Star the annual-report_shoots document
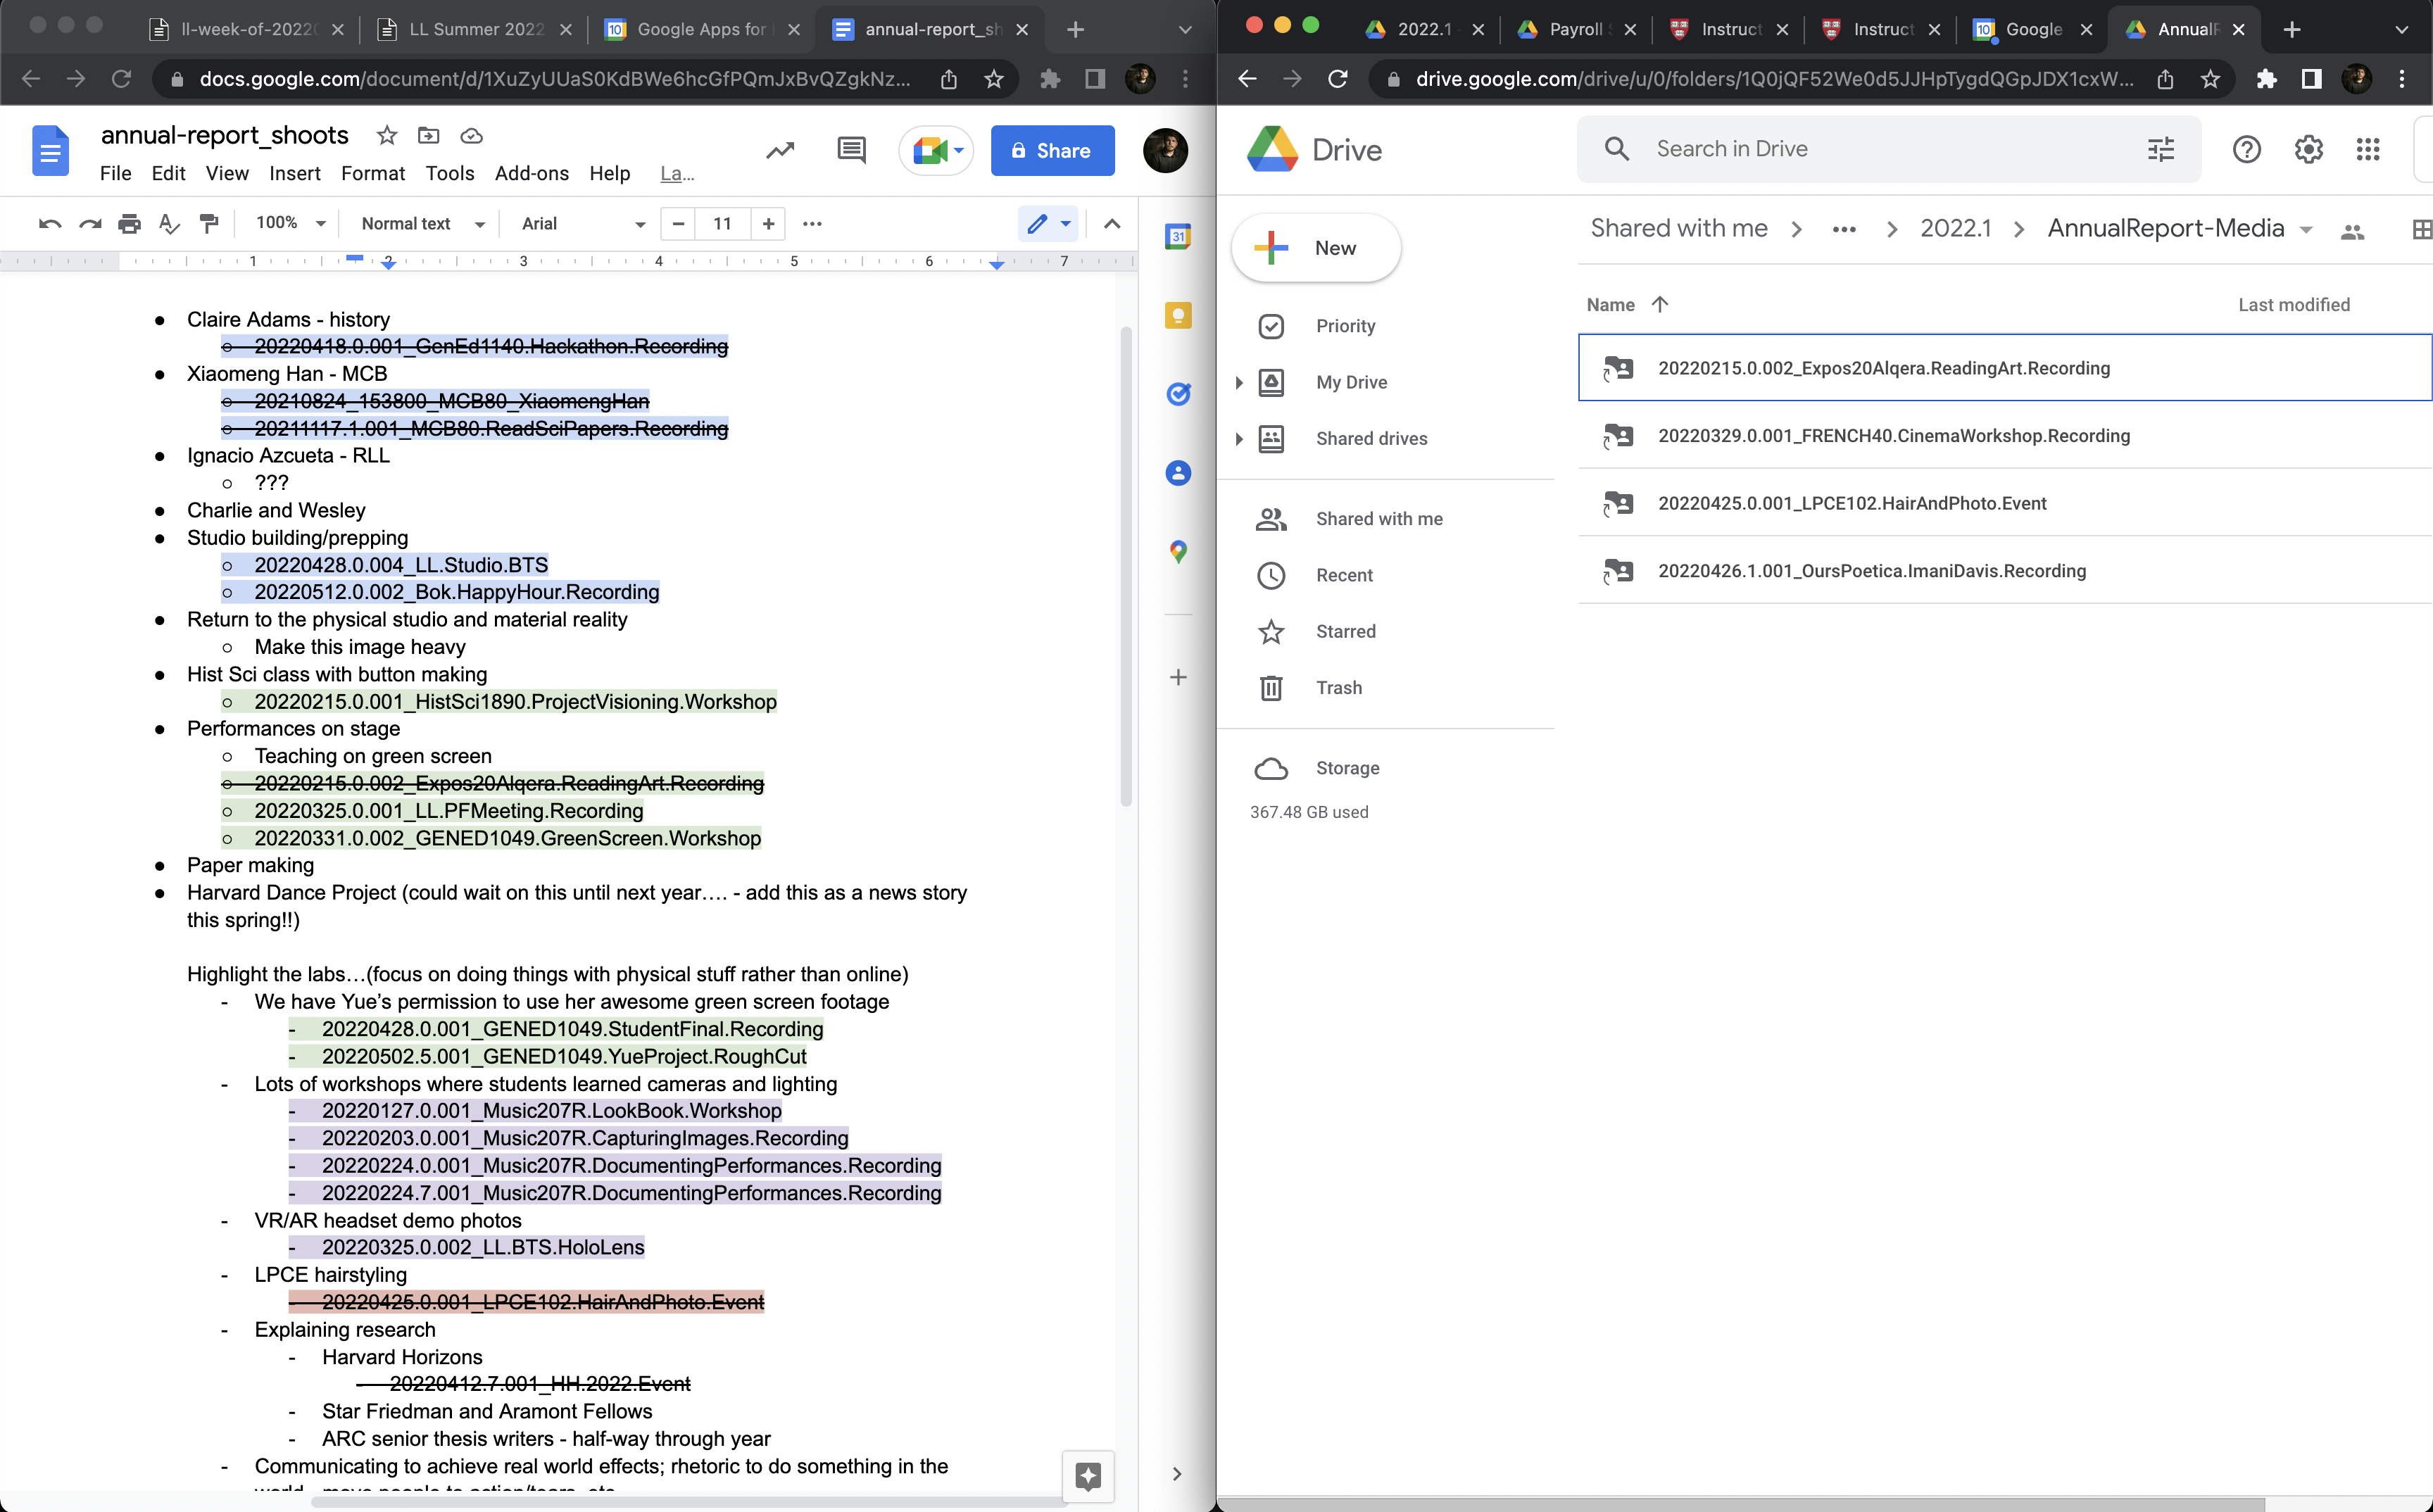Image resolution: width=2433 pixels, height=1512 pixels. coord(387,135)
